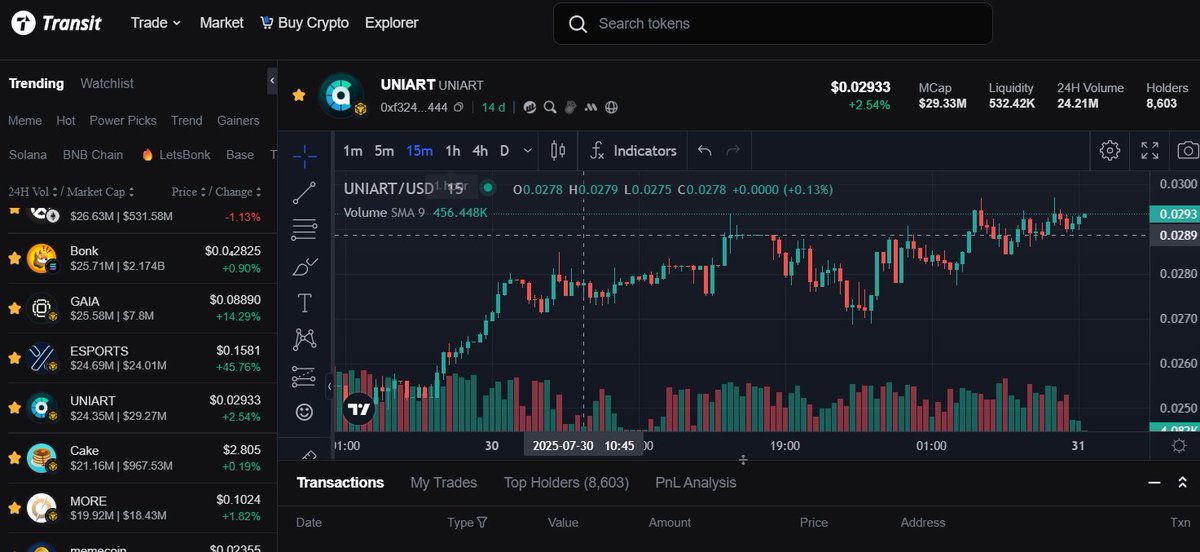This screenshot has width=1200, height=552.
Task: Select the trend line drawing tool
Action: [x=305, y=192]
